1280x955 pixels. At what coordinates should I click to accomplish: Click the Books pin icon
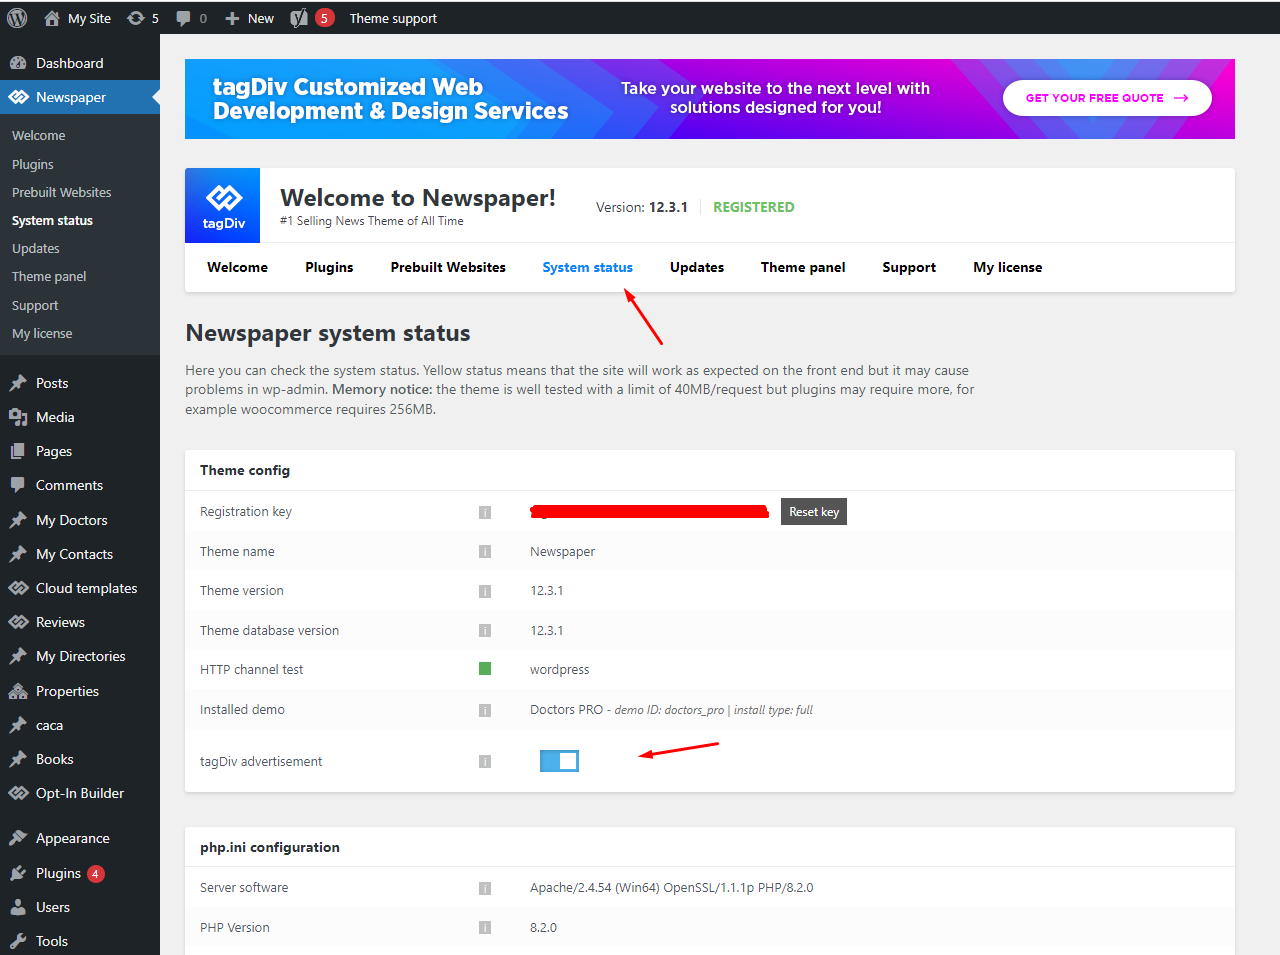18,759
